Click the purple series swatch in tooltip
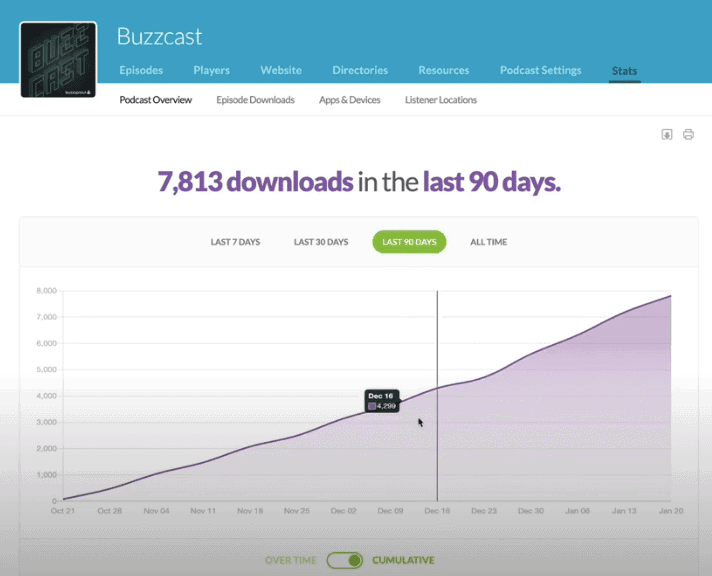 [372, 406]
